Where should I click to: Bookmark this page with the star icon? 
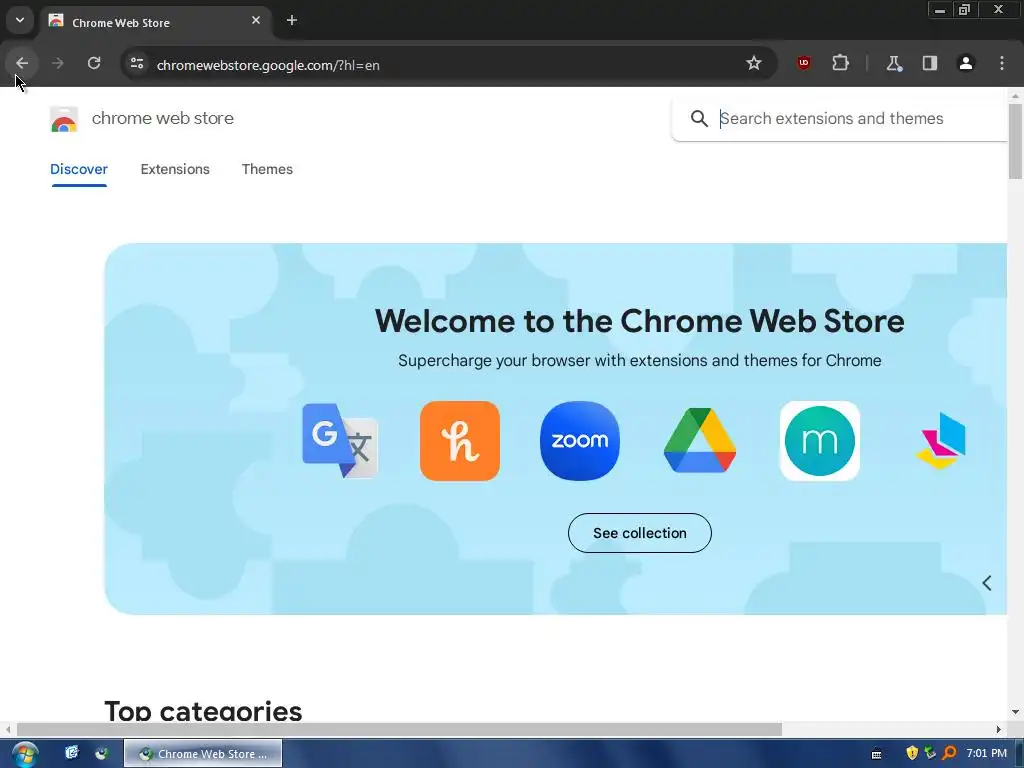pyautogui.click(x=754, y=63)
